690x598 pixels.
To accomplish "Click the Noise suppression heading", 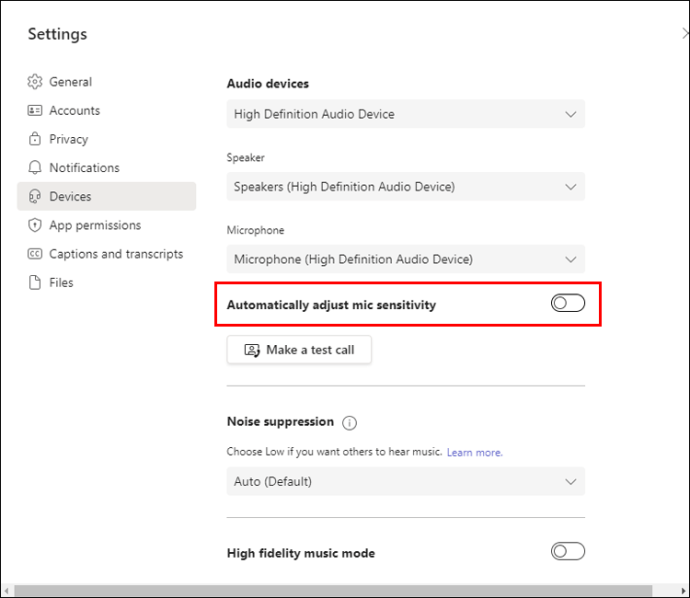I will [x=280, y=422].
